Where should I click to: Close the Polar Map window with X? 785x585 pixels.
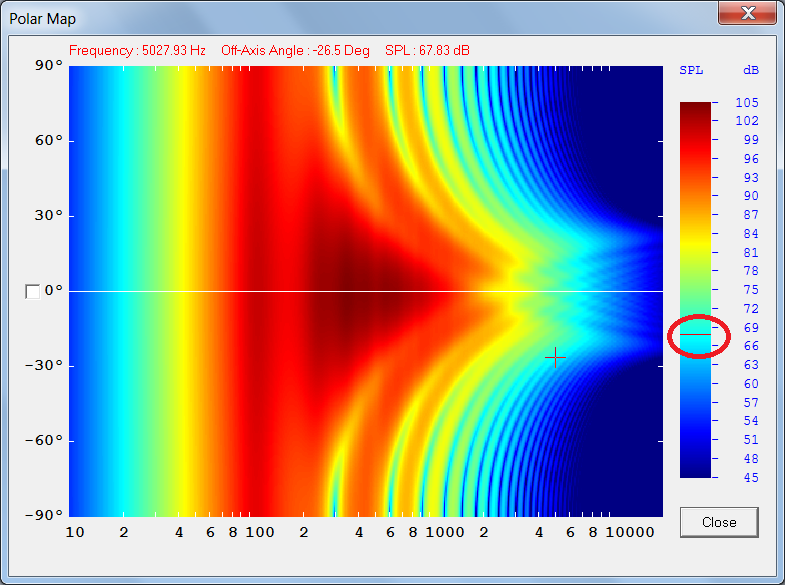point(747,13)
